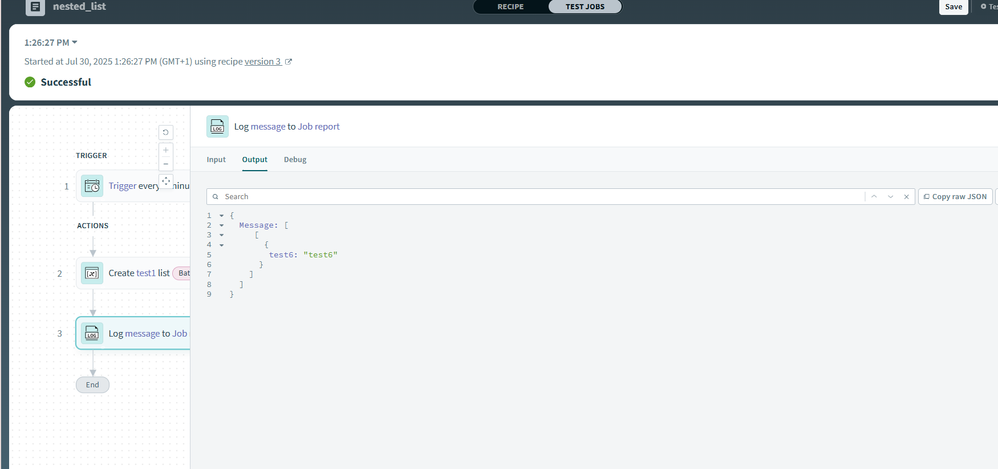Open the 1:26:27 PM job time dropdown
The height and width of the screenshot is (469, 998).
point(50,43)
